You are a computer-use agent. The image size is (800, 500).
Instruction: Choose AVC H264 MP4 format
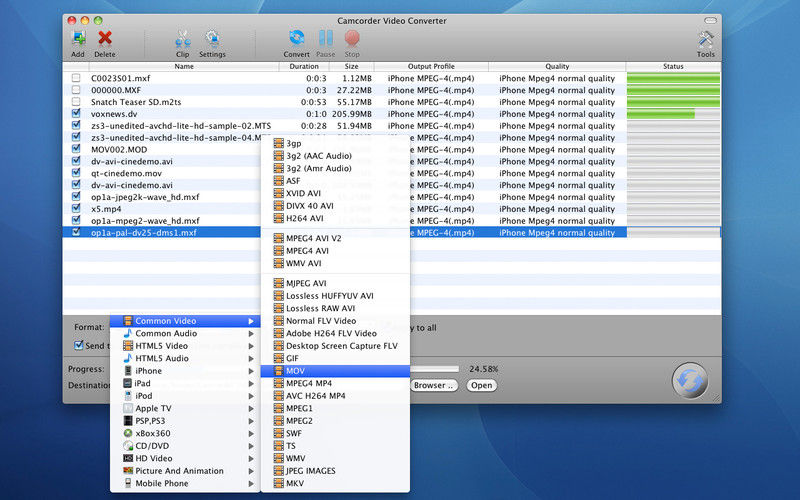[335, 396]
